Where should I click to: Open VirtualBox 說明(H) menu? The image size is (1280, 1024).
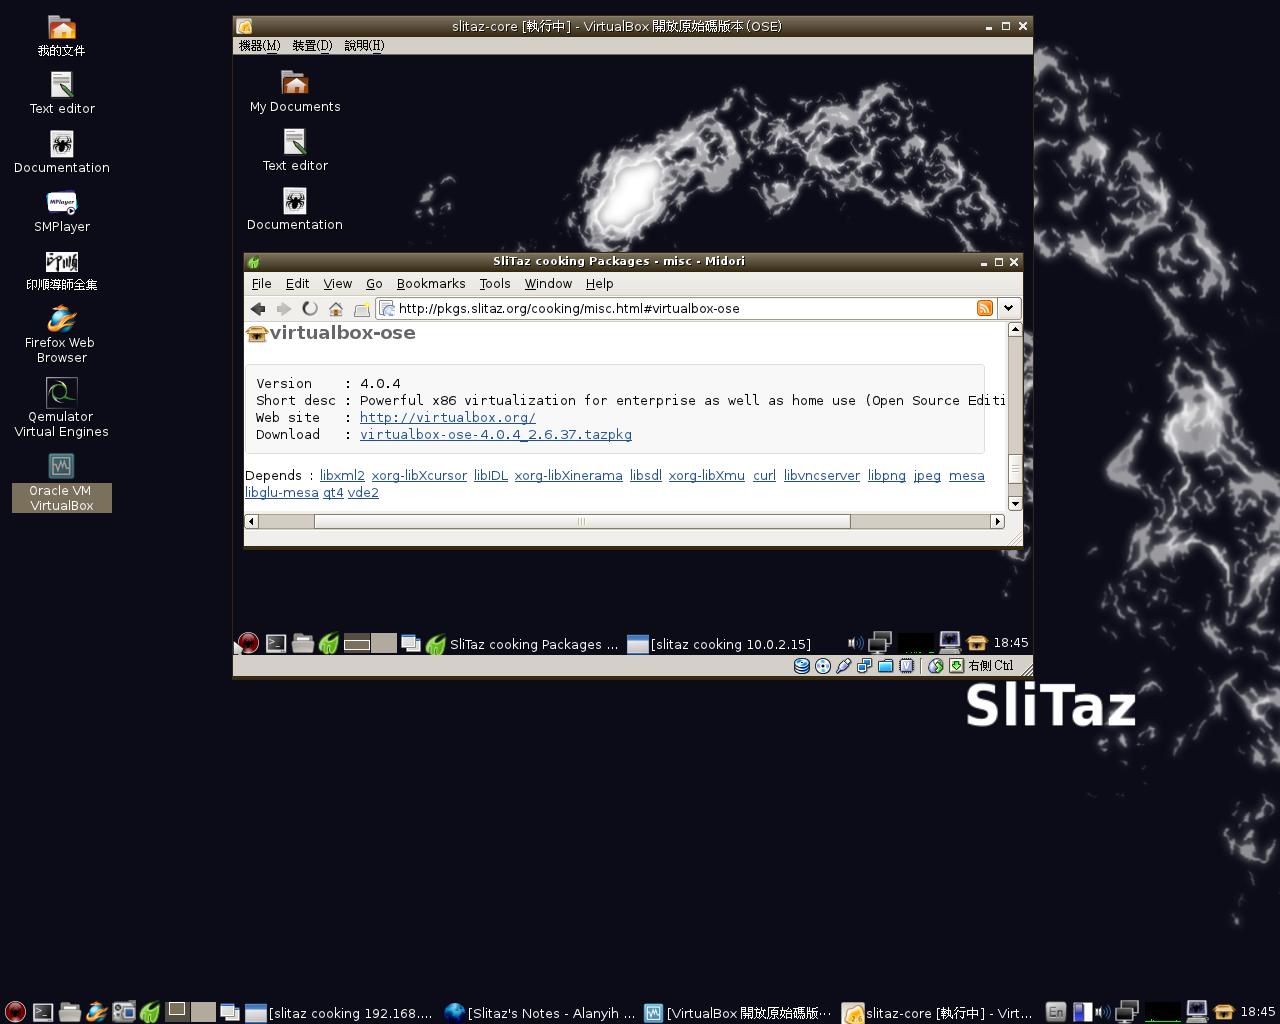pos(364,45)
